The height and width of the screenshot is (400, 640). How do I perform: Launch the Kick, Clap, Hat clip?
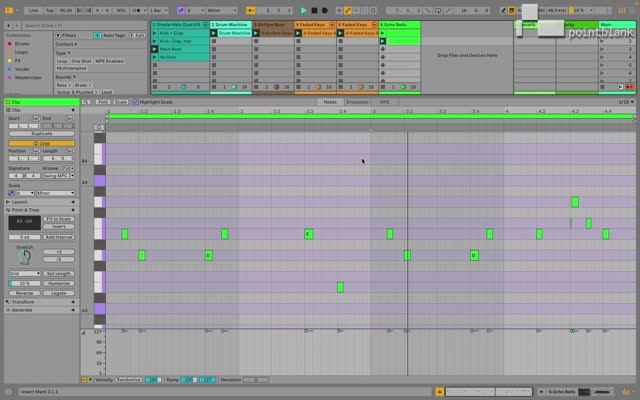pos(155,41)
